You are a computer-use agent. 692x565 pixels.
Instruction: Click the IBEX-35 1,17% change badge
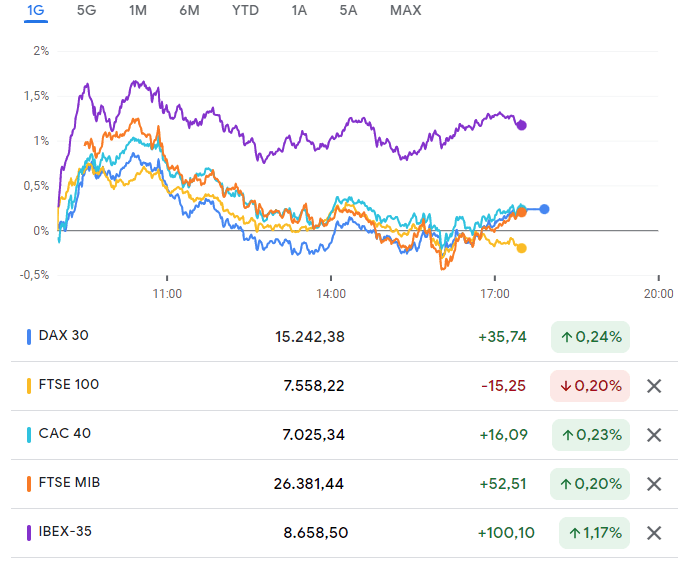click(x=594, y=533)
